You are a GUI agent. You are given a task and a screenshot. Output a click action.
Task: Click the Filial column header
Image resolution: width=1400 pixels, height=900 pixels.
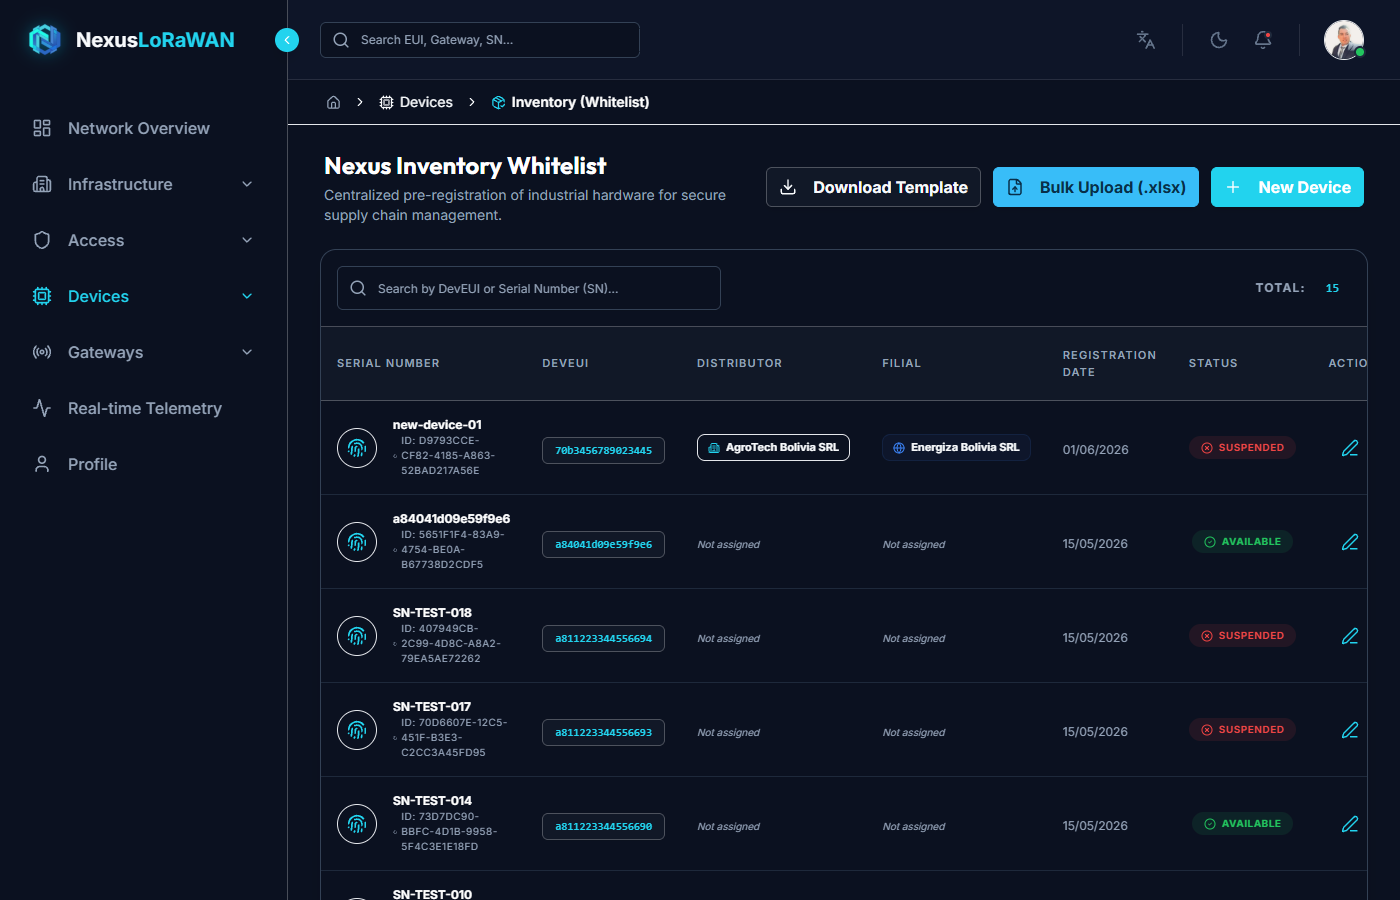click(x=901, y=363)
